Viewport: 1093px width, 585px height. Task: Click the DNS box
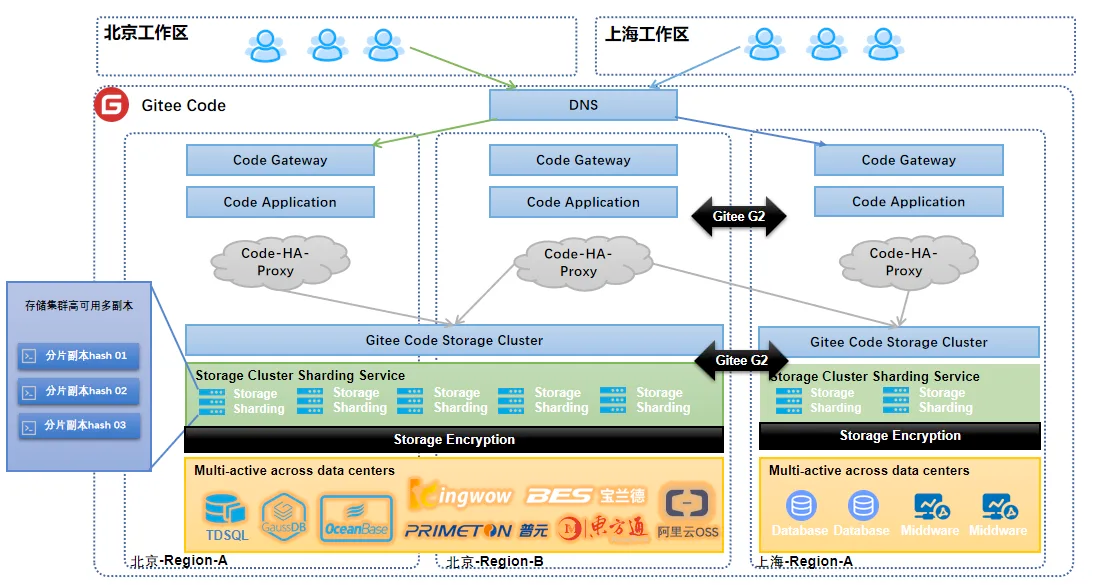[x=583, y=105]
